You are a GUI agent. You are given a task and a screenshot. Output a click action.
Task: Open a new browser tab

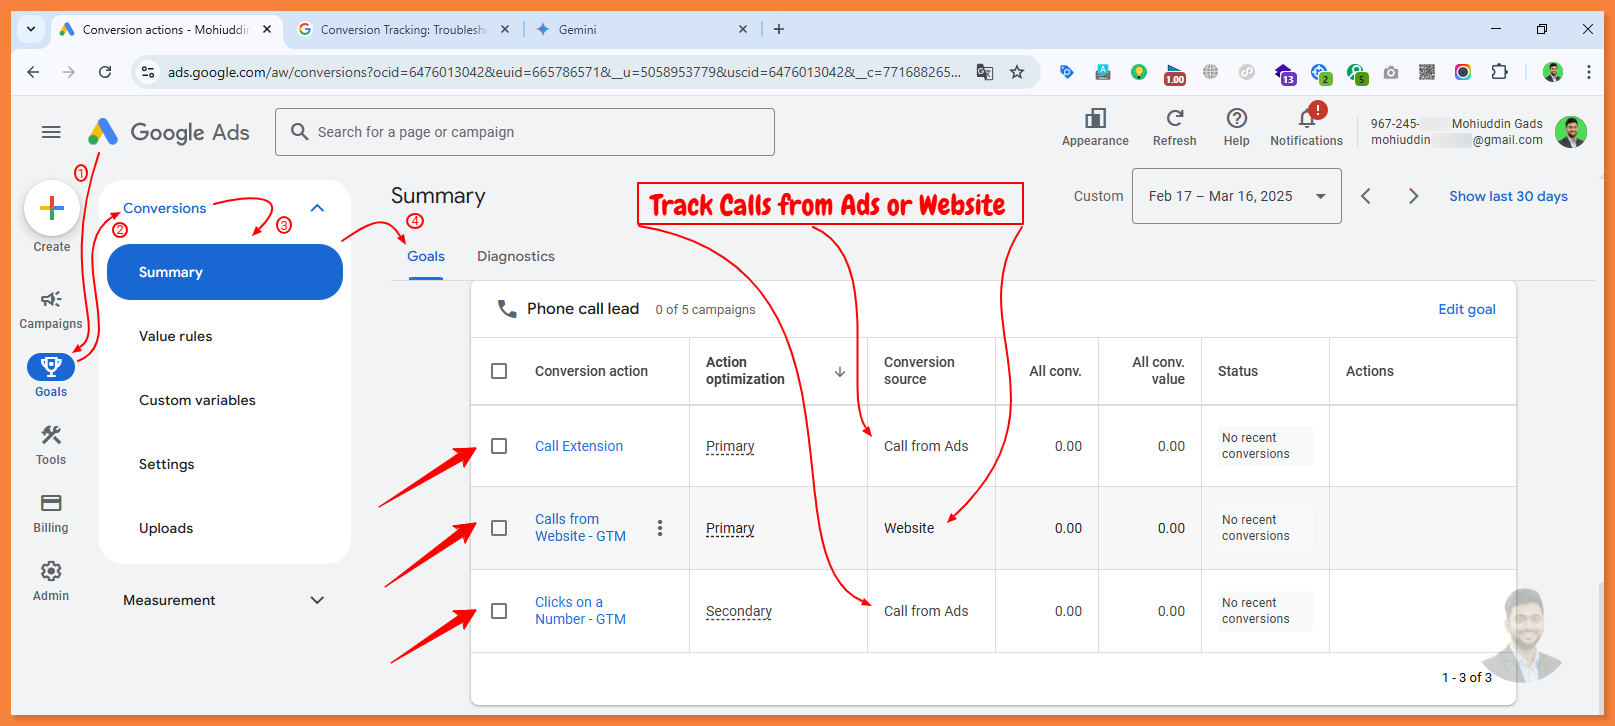[779, 29]
